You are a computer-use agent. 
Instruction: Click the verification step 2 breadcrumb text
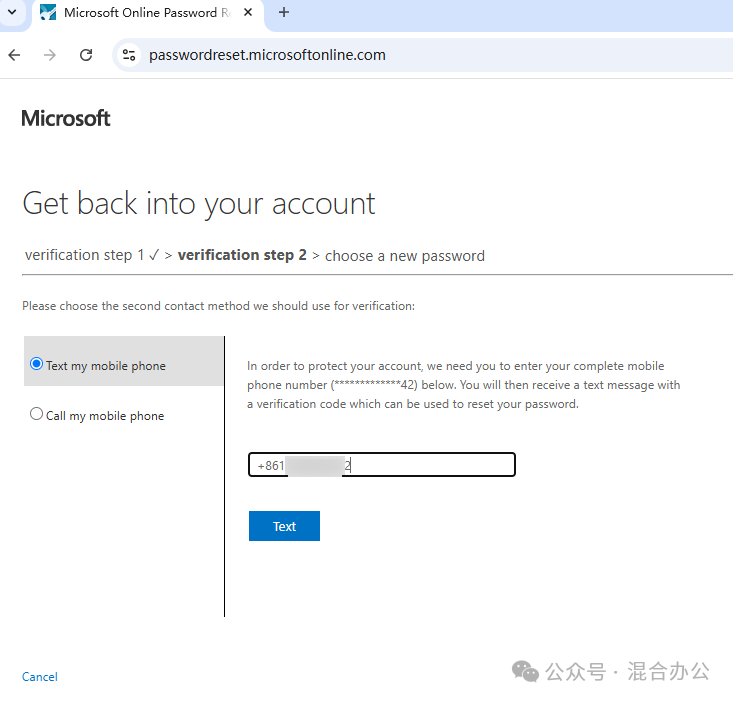click(242, 255)
